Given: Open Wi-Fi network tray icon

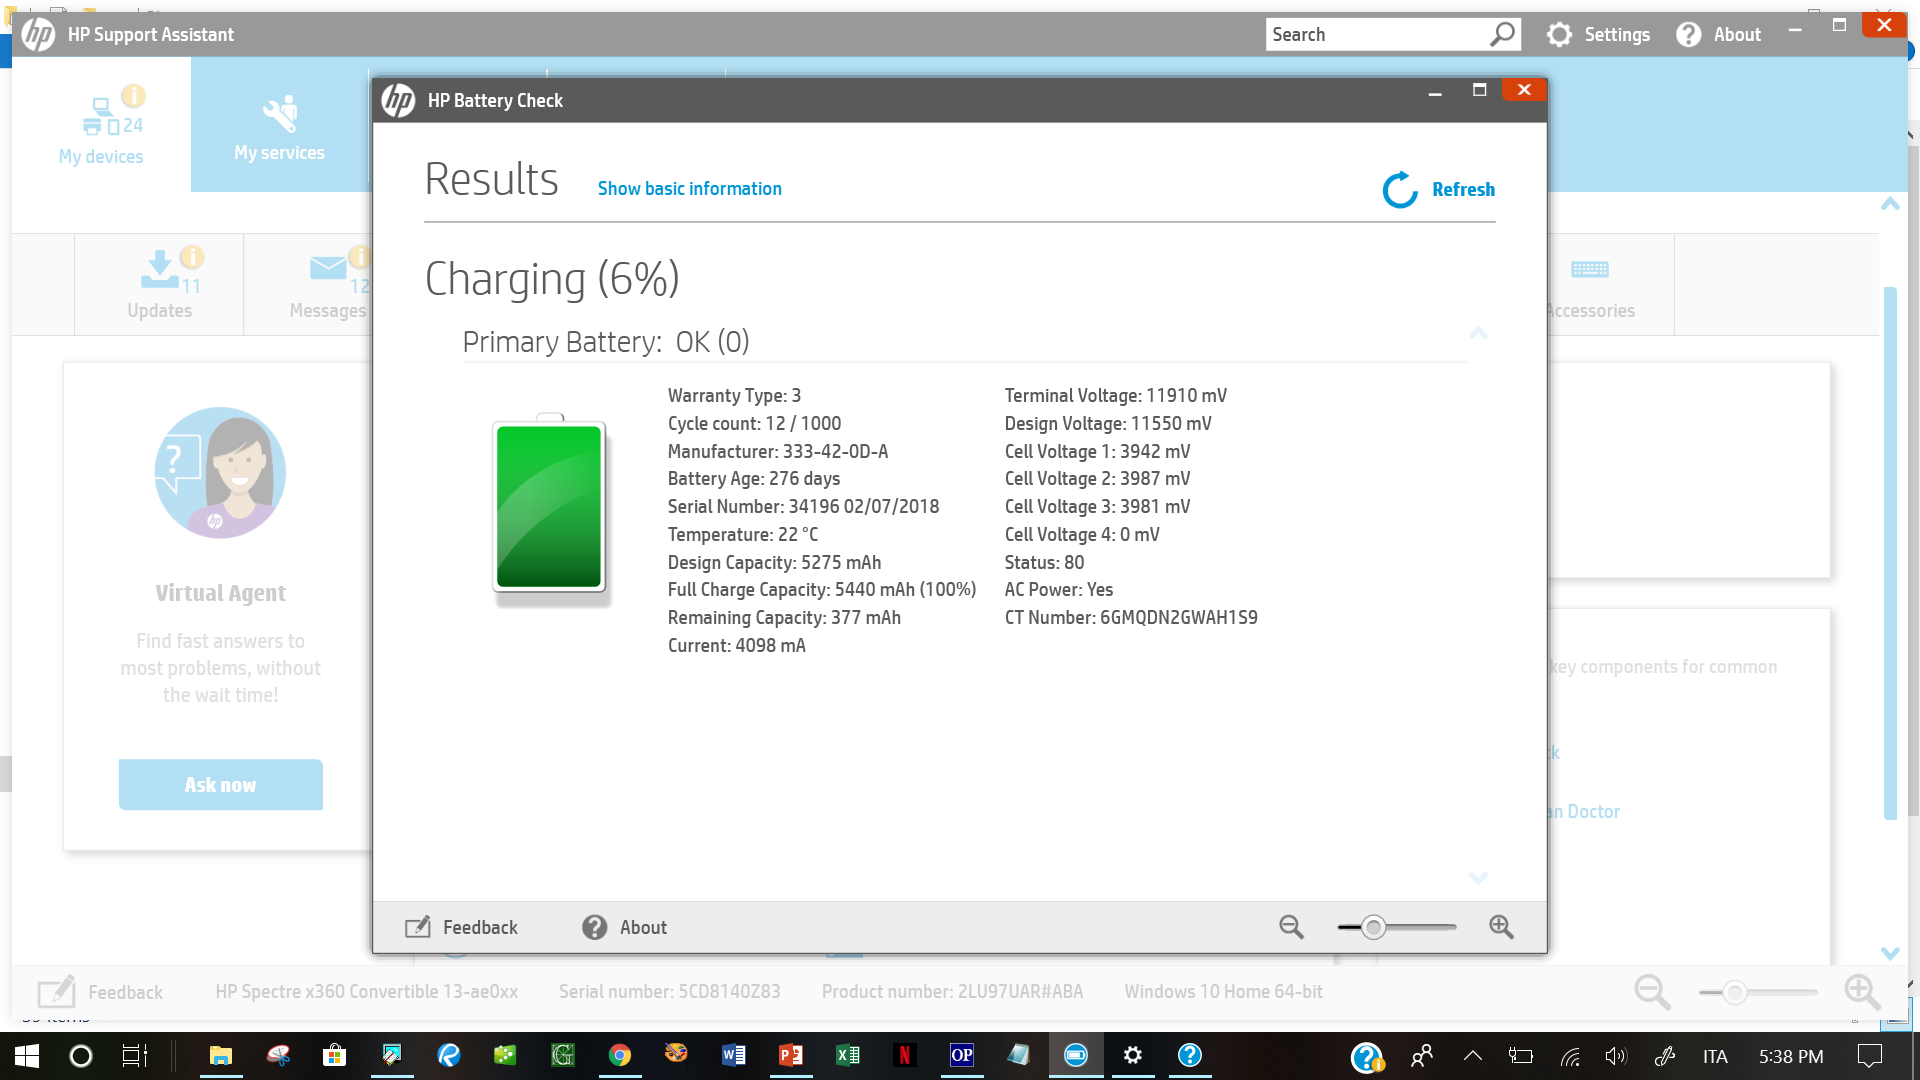Looking at the screenshot, I should (x=1570, y=1056).
